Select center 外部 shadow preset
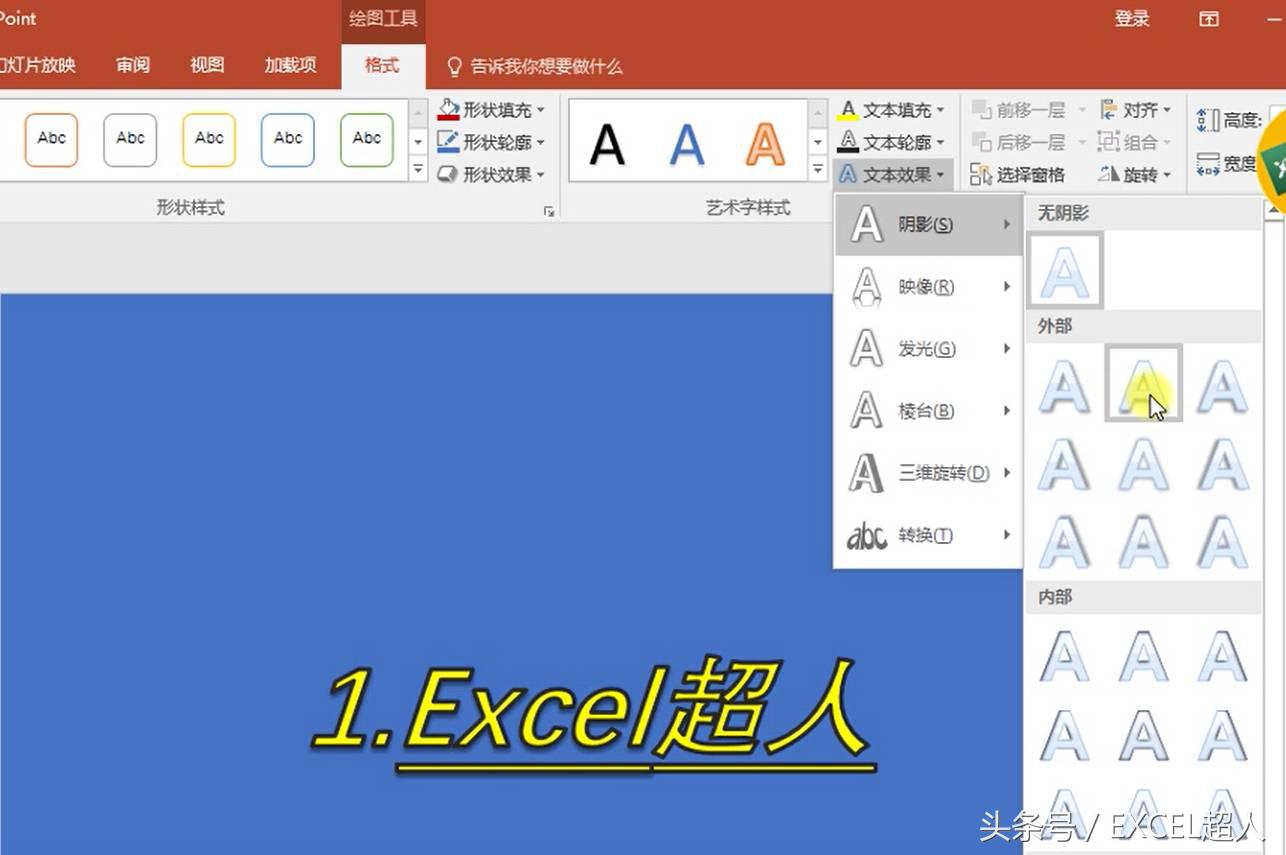The height and width of the screenshot is (855, 1286). pos(1144,463)
